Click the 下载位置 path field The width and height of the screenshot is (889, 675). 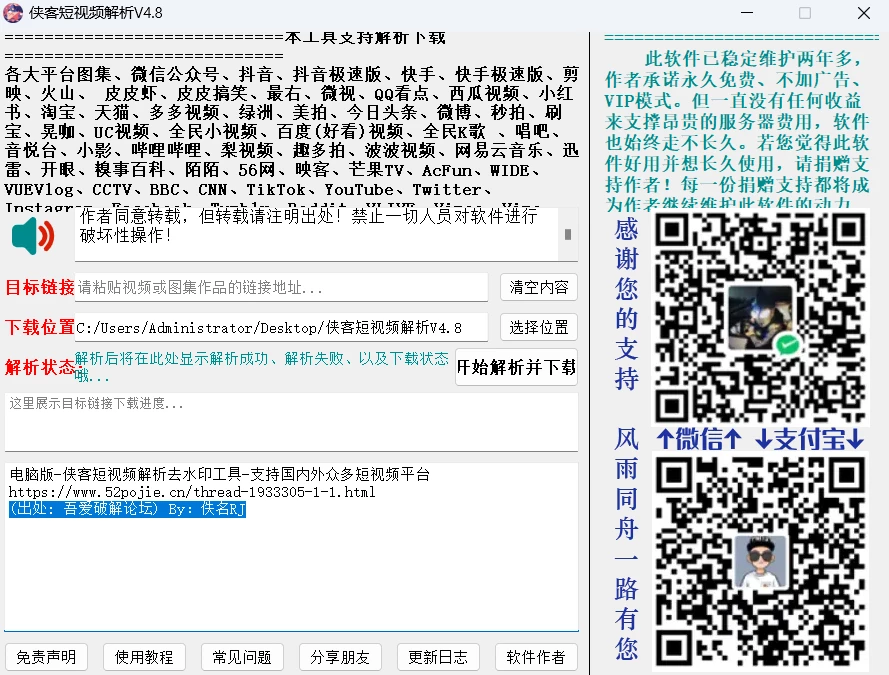point(281,328)
